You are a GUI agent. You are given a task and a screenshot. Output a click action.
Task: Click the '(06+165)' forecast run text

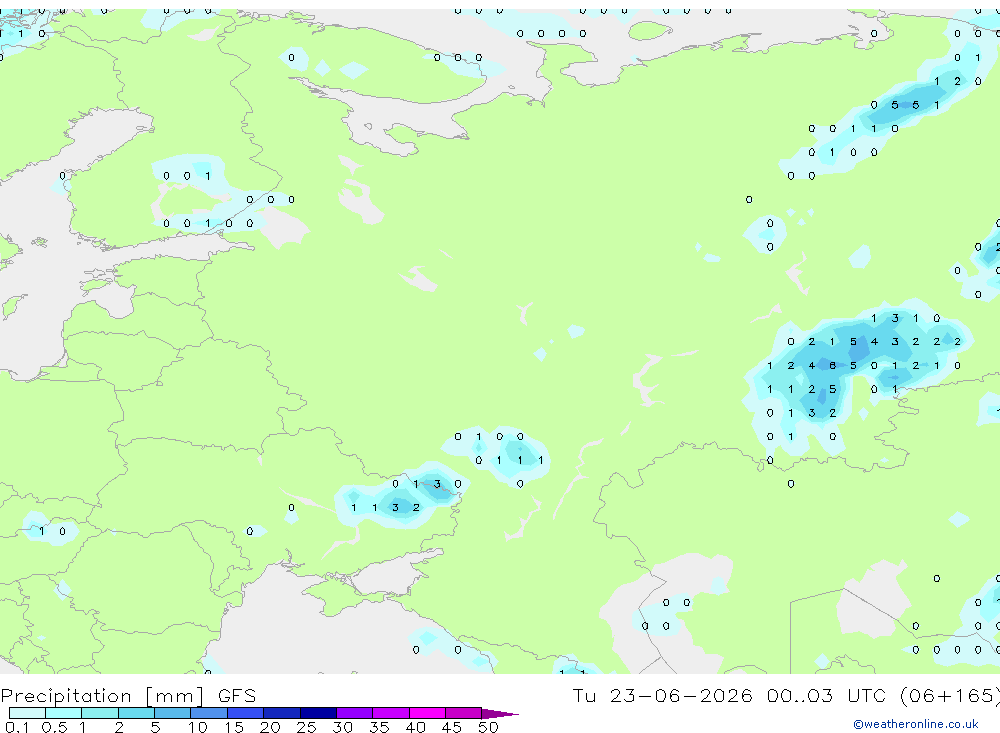point(951,695)
